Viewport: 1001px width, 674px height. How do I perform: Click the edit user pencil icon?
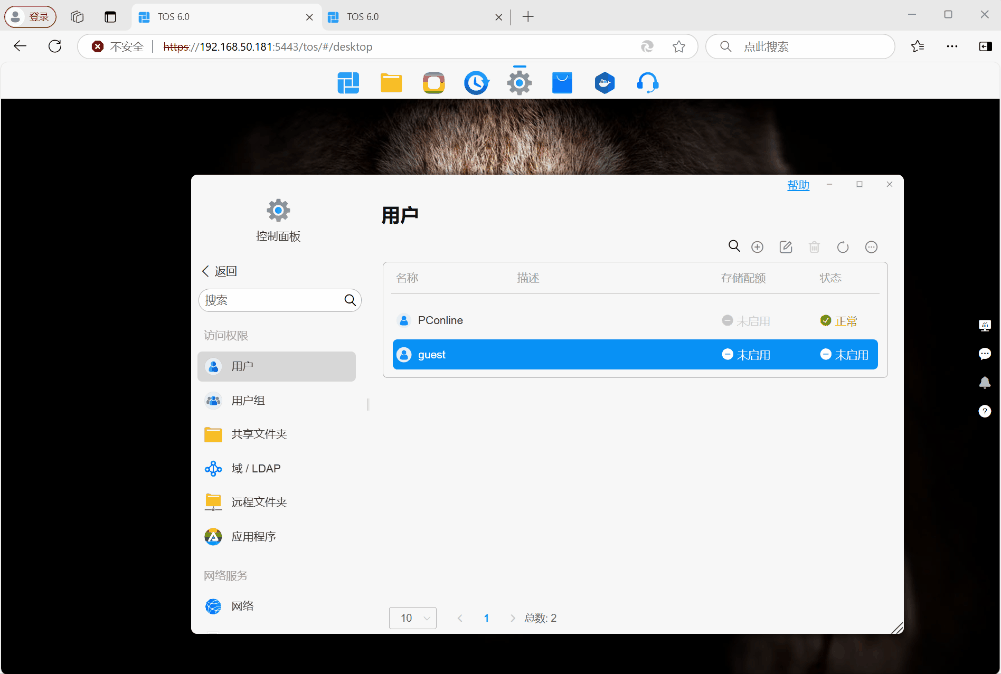(x=786, y=247)
